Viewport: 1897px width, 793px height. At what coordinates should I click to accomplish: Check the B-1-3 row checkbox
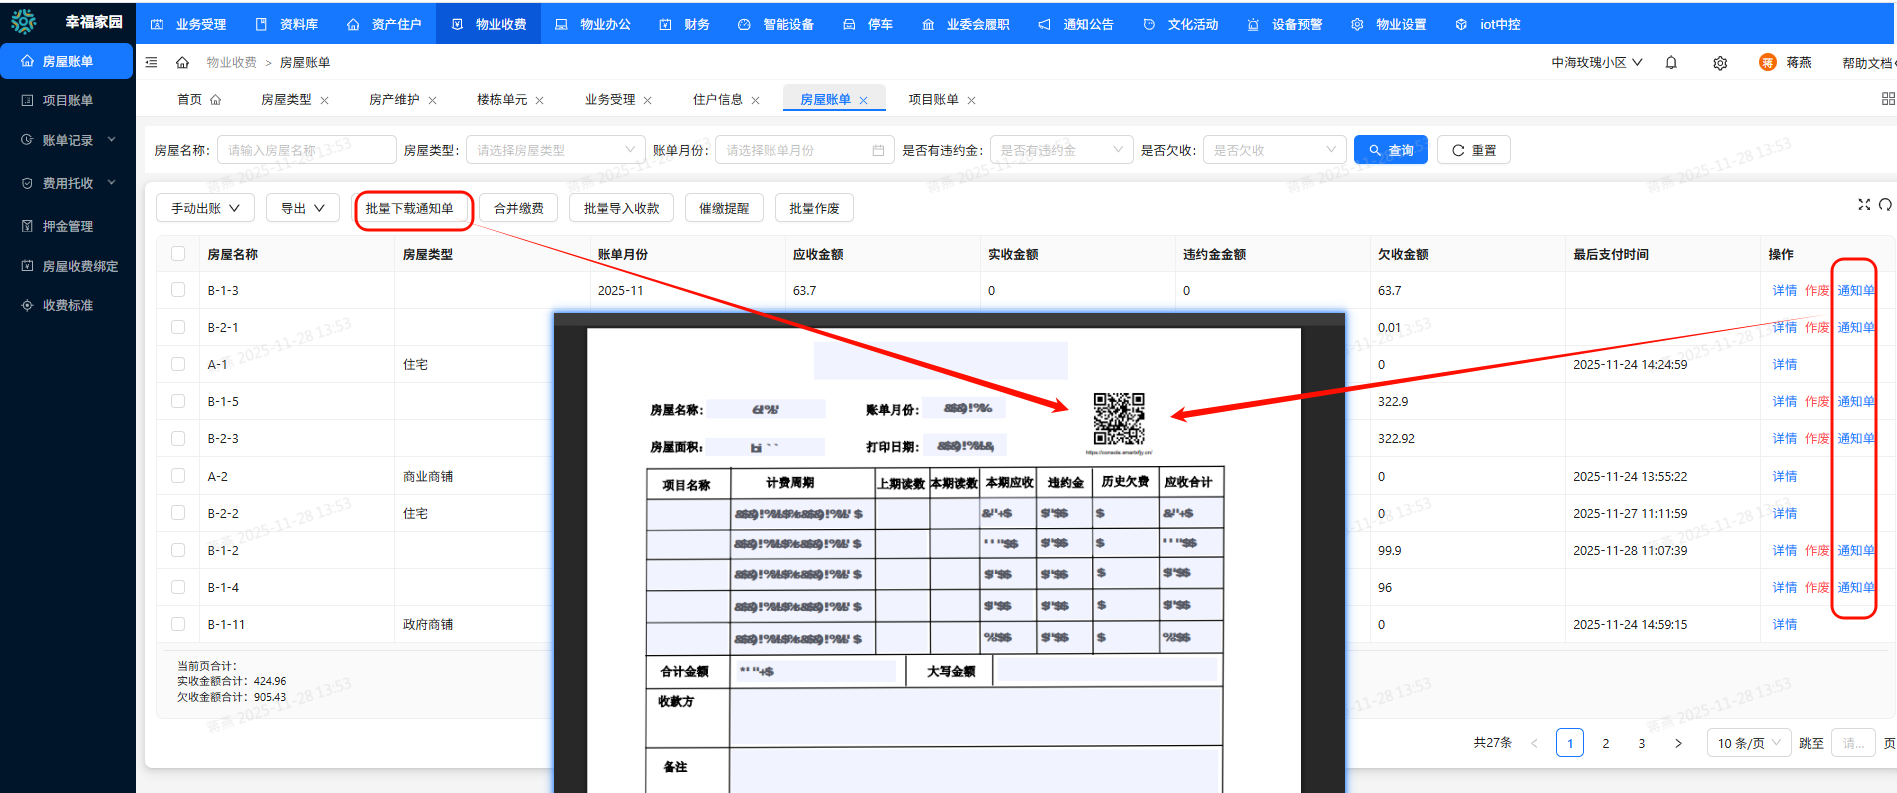click(x=178, y=290)
